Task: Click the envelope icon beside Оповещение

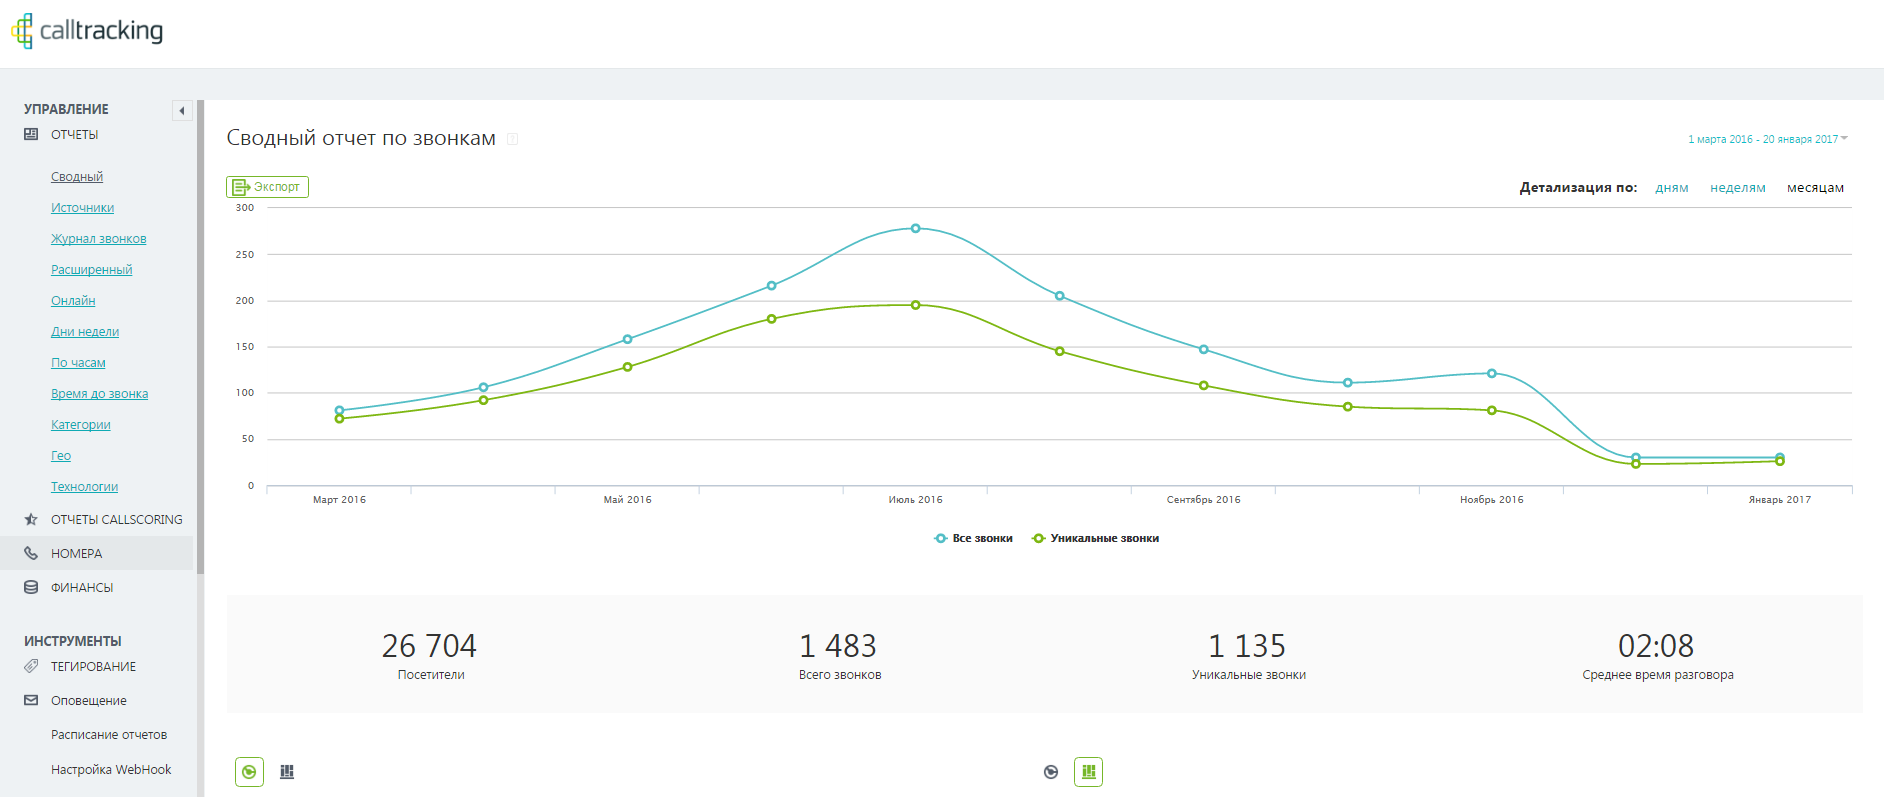Action: (x=31, y=701)
